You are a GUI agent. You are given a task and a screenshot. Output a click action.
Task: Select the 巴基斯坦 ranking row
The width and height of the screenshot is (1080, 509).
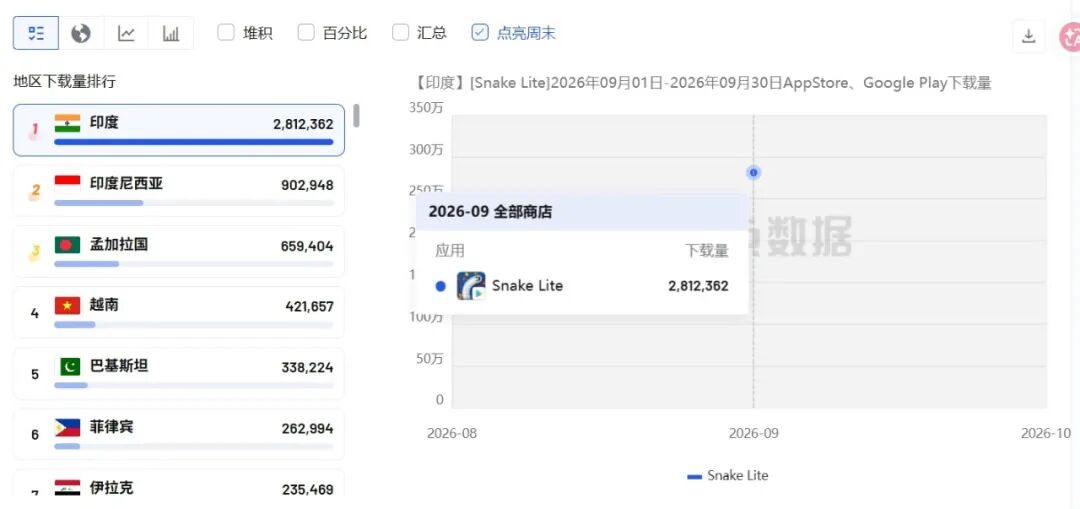179,373
